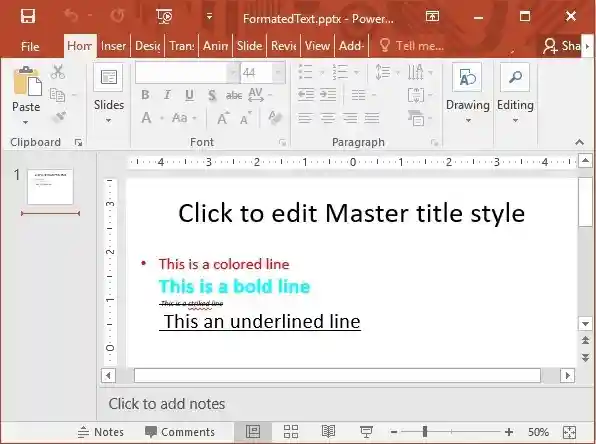Click the Cut scissors icon
This screenshot has width=596, height=444.
(58, 72)
